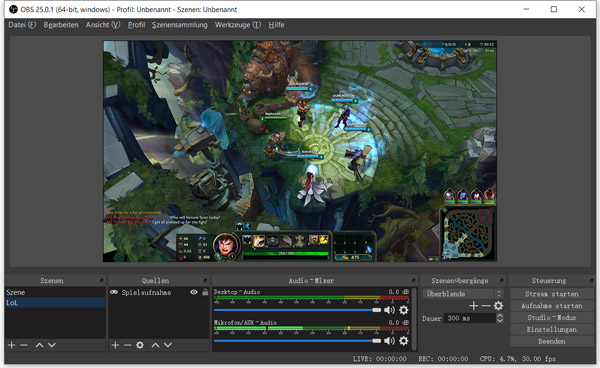Click Aufnahme starten button
Viewport: 600px width, 368px height.
[552, 306]
